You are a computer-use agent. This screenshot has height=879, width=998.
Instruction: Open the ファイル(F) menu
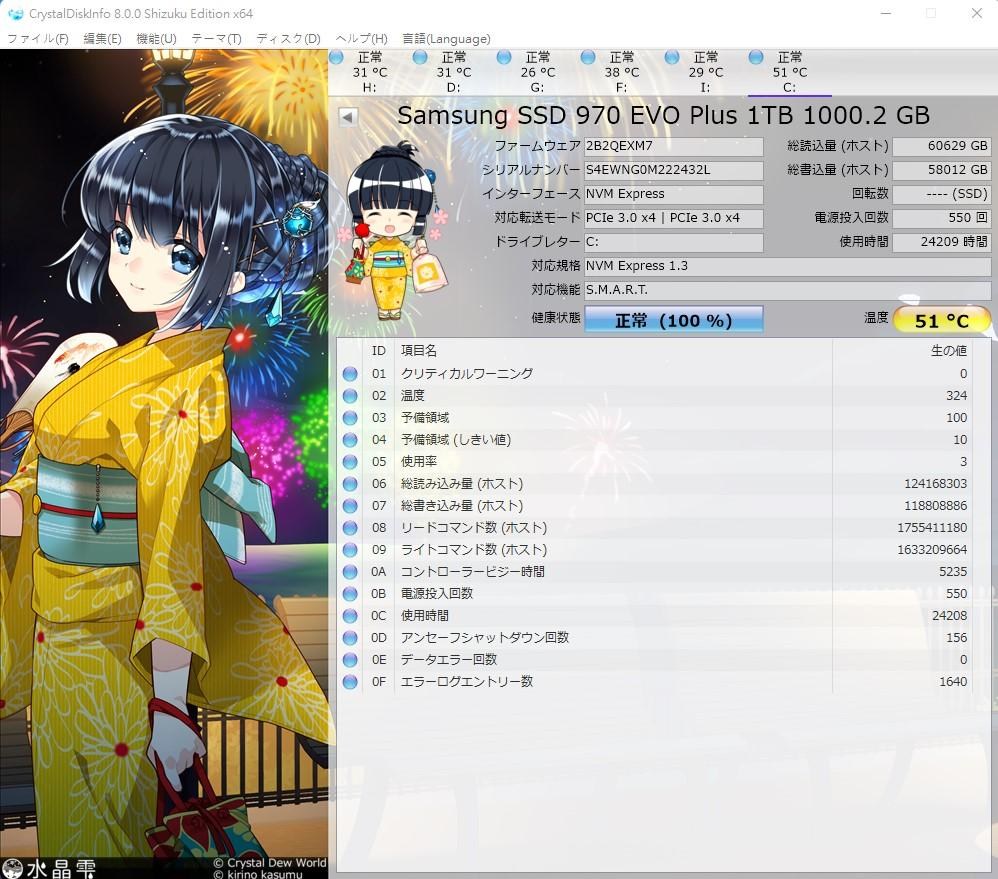click(38, 39)
